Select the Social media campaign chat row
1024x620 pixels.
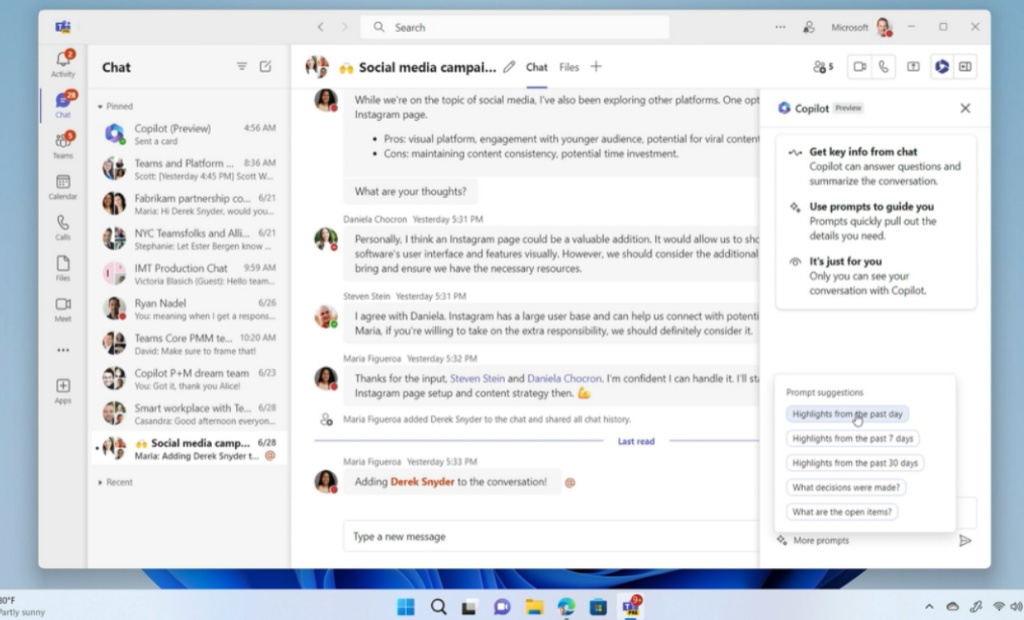[x=189, y=448]
